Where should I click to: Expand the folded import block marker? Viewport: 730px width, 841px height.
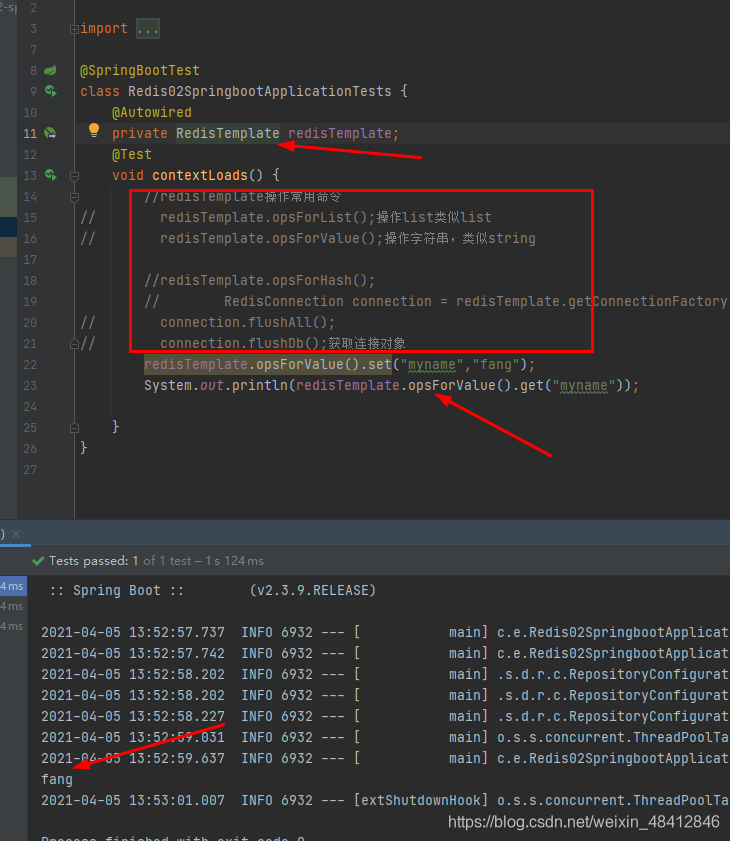point(74,29)
